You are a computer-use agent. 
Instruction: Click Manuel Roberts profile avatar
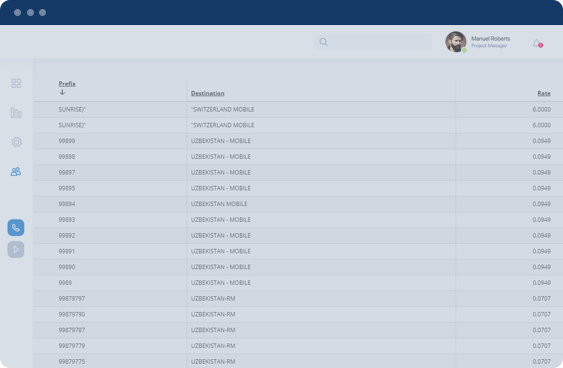click(456, 42)
